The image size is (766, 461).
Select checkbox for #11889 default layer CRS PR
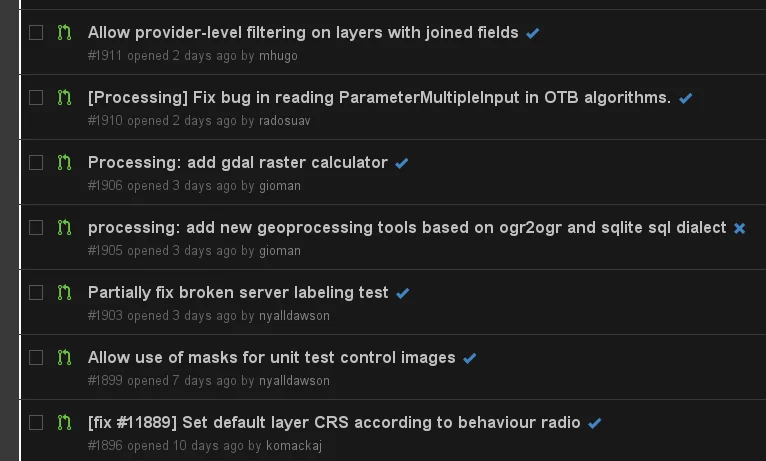(36, 422)
